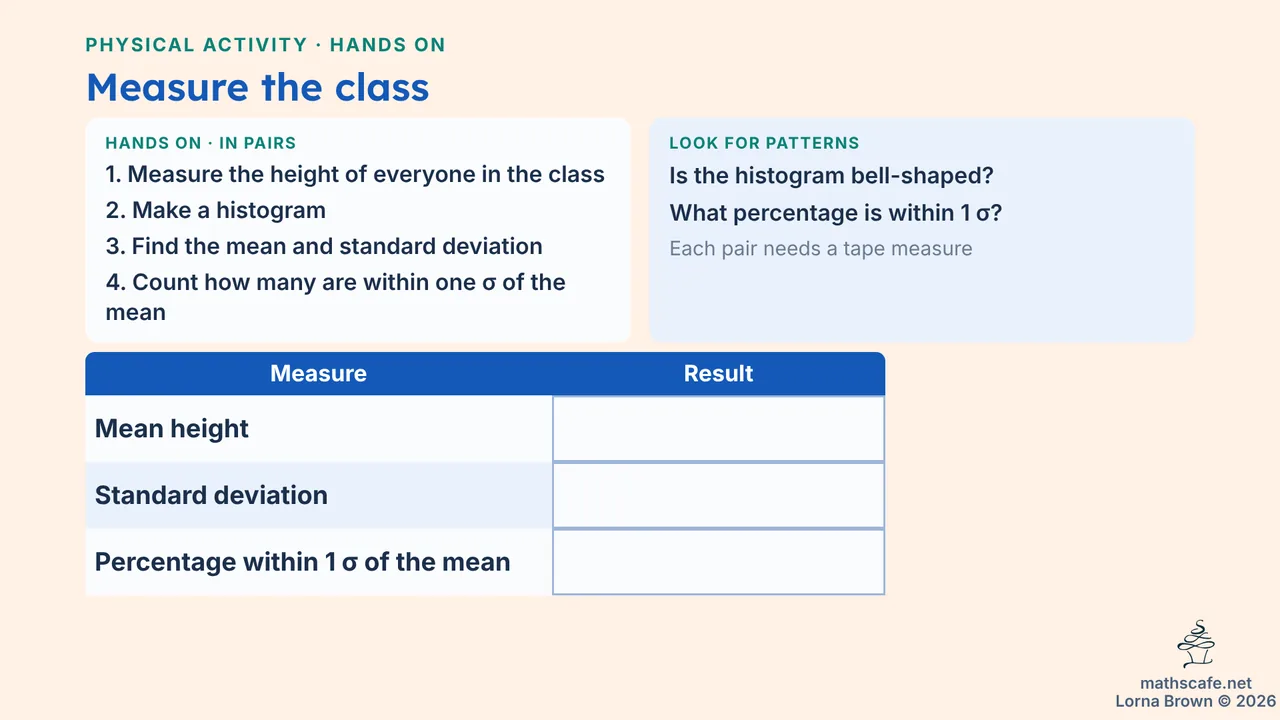The height and width of the screenshot is (720, 1280).
Task: Select the Measure the class title
Action: (258, 87)
